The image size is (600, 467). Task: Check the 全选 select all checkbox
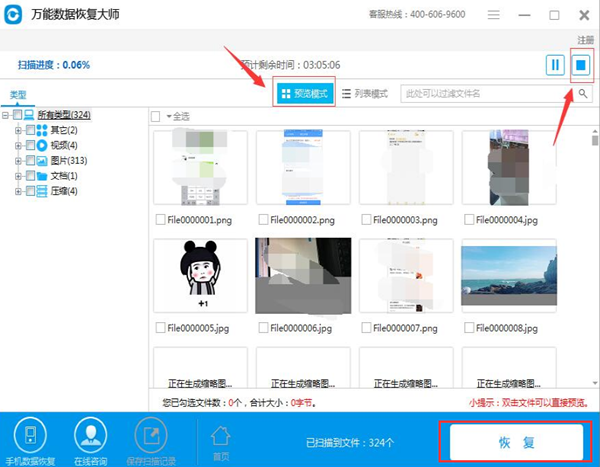[155, 116]
